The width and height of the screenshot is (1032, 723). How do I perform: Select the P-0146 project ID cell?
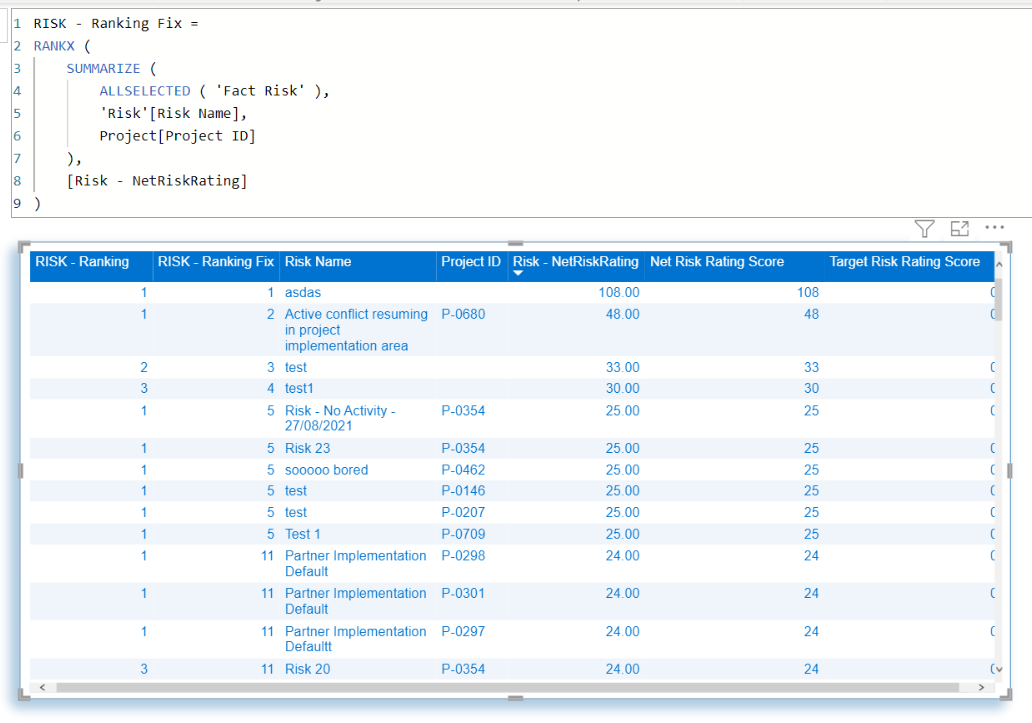[463, 491]
